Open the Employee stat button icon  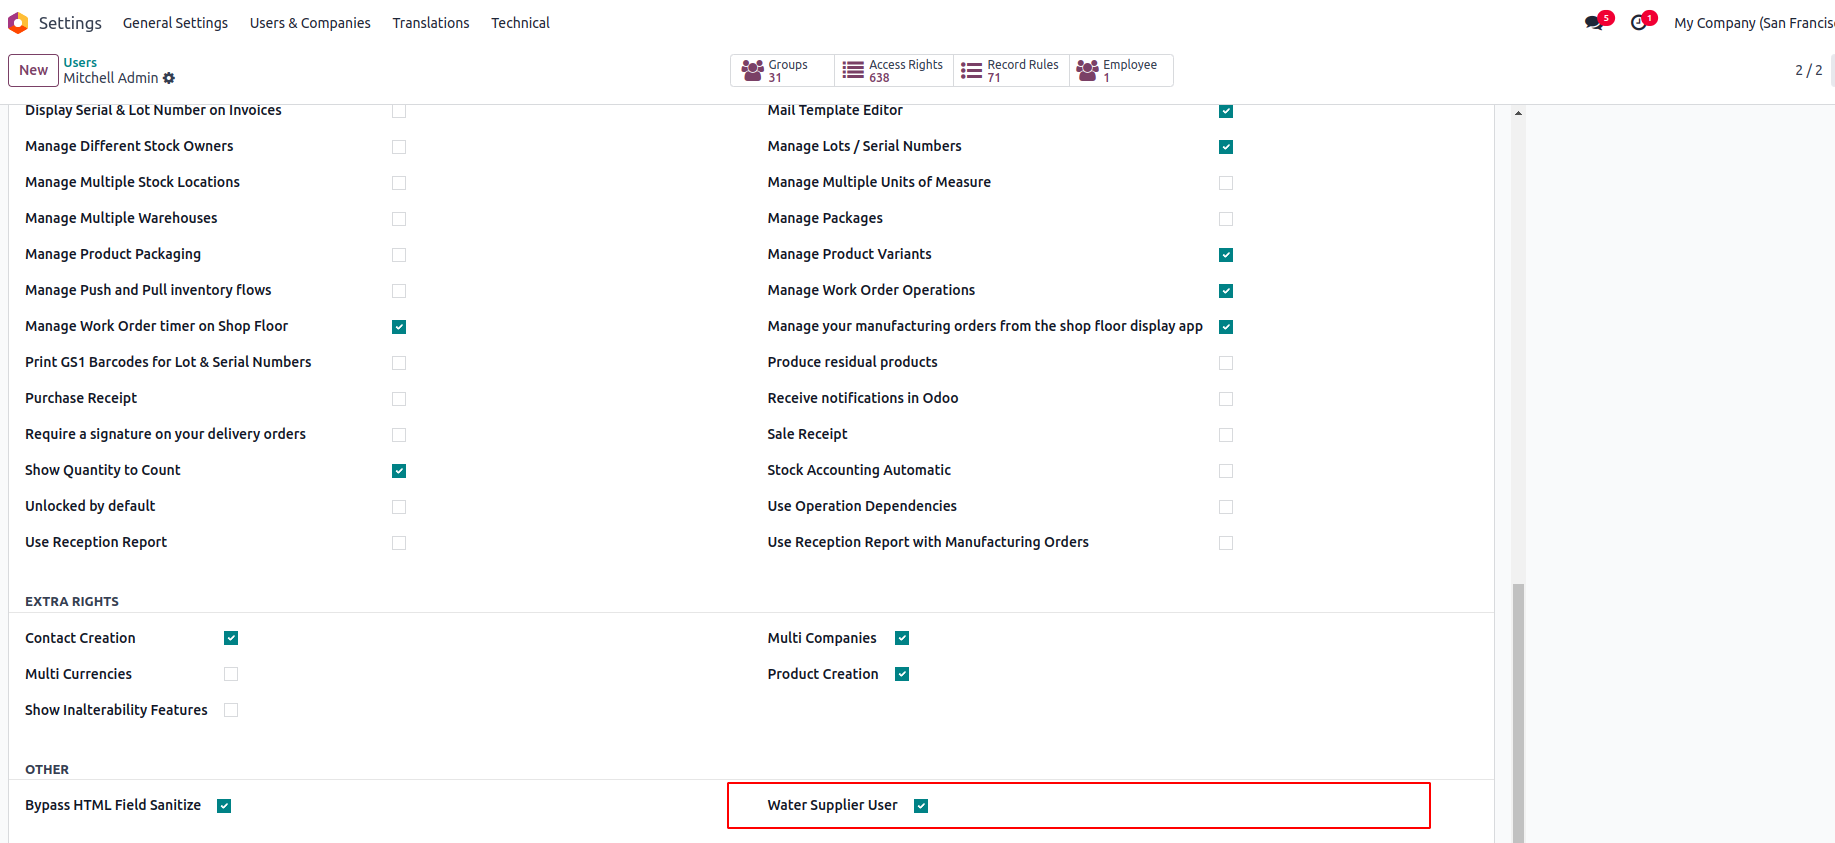click(1087, 70)
